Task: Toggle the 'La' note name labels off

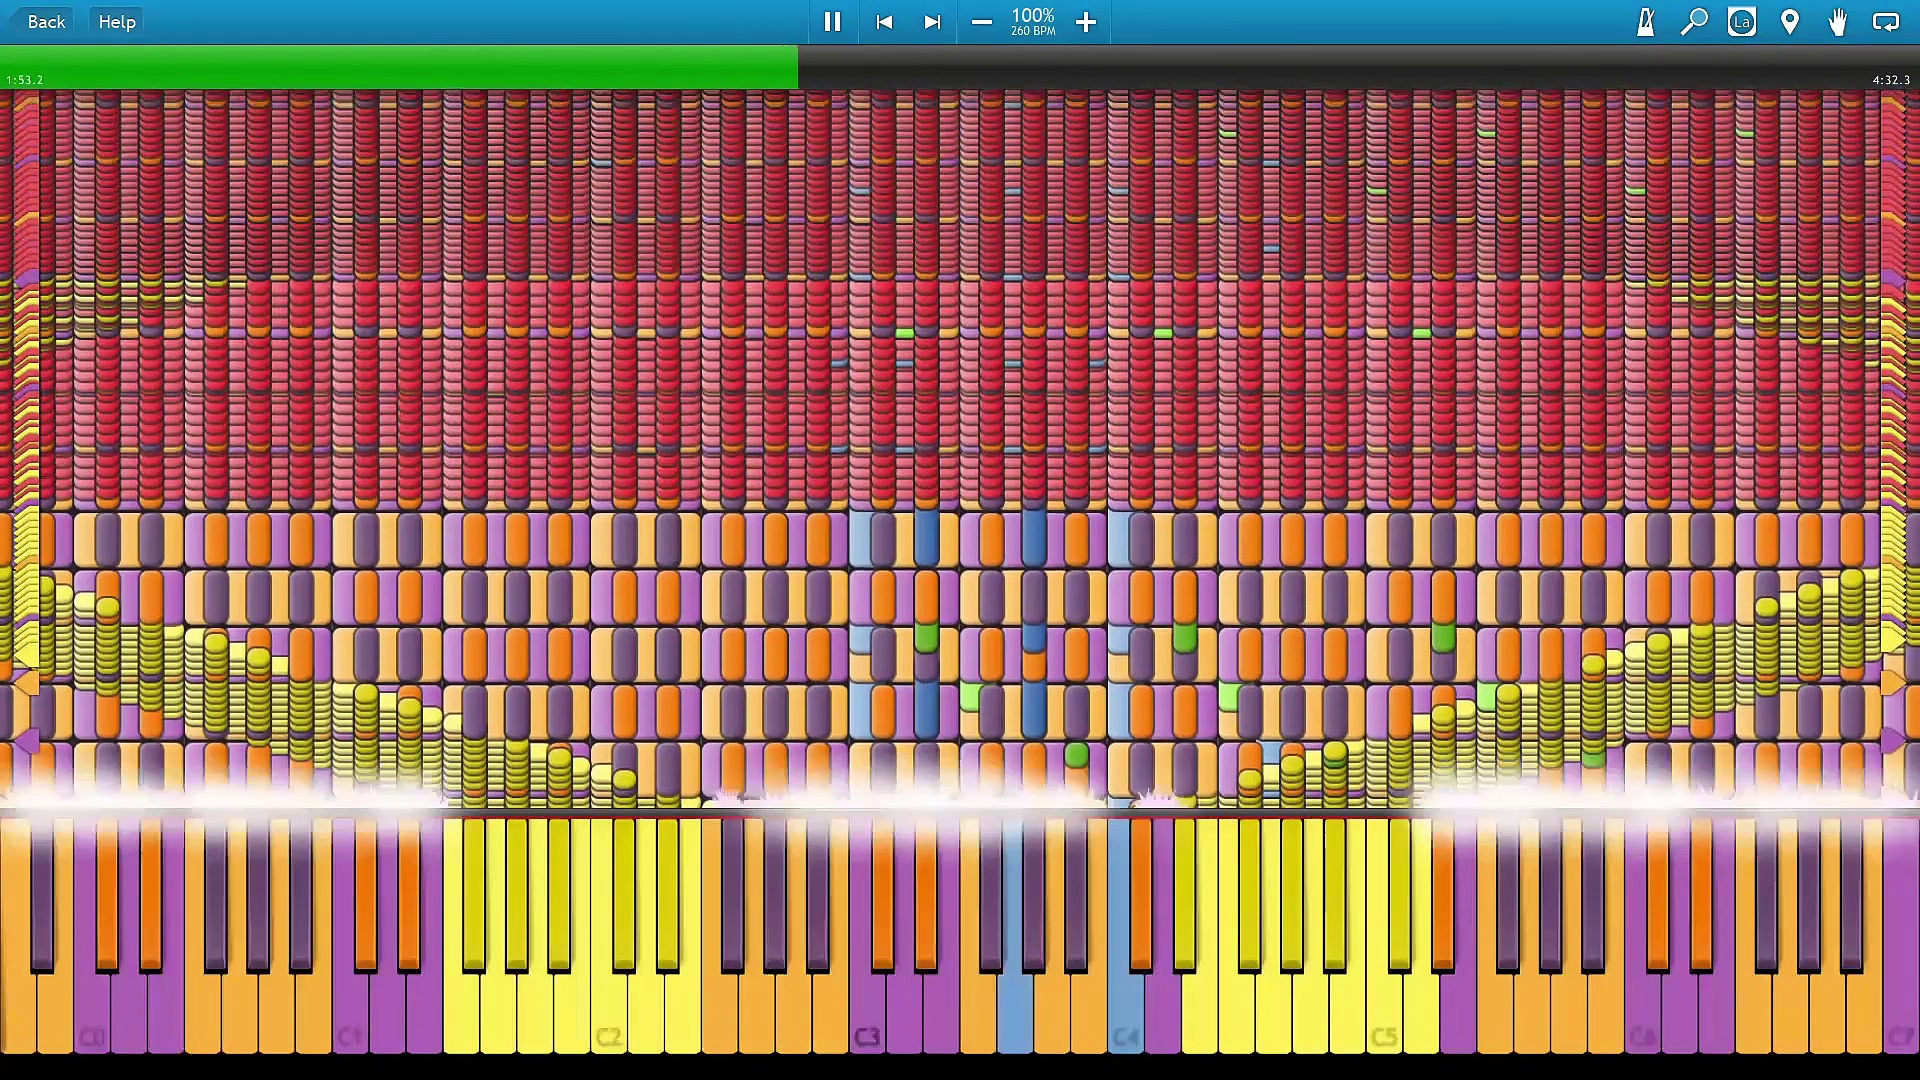Action: (x=1742, y=21)
